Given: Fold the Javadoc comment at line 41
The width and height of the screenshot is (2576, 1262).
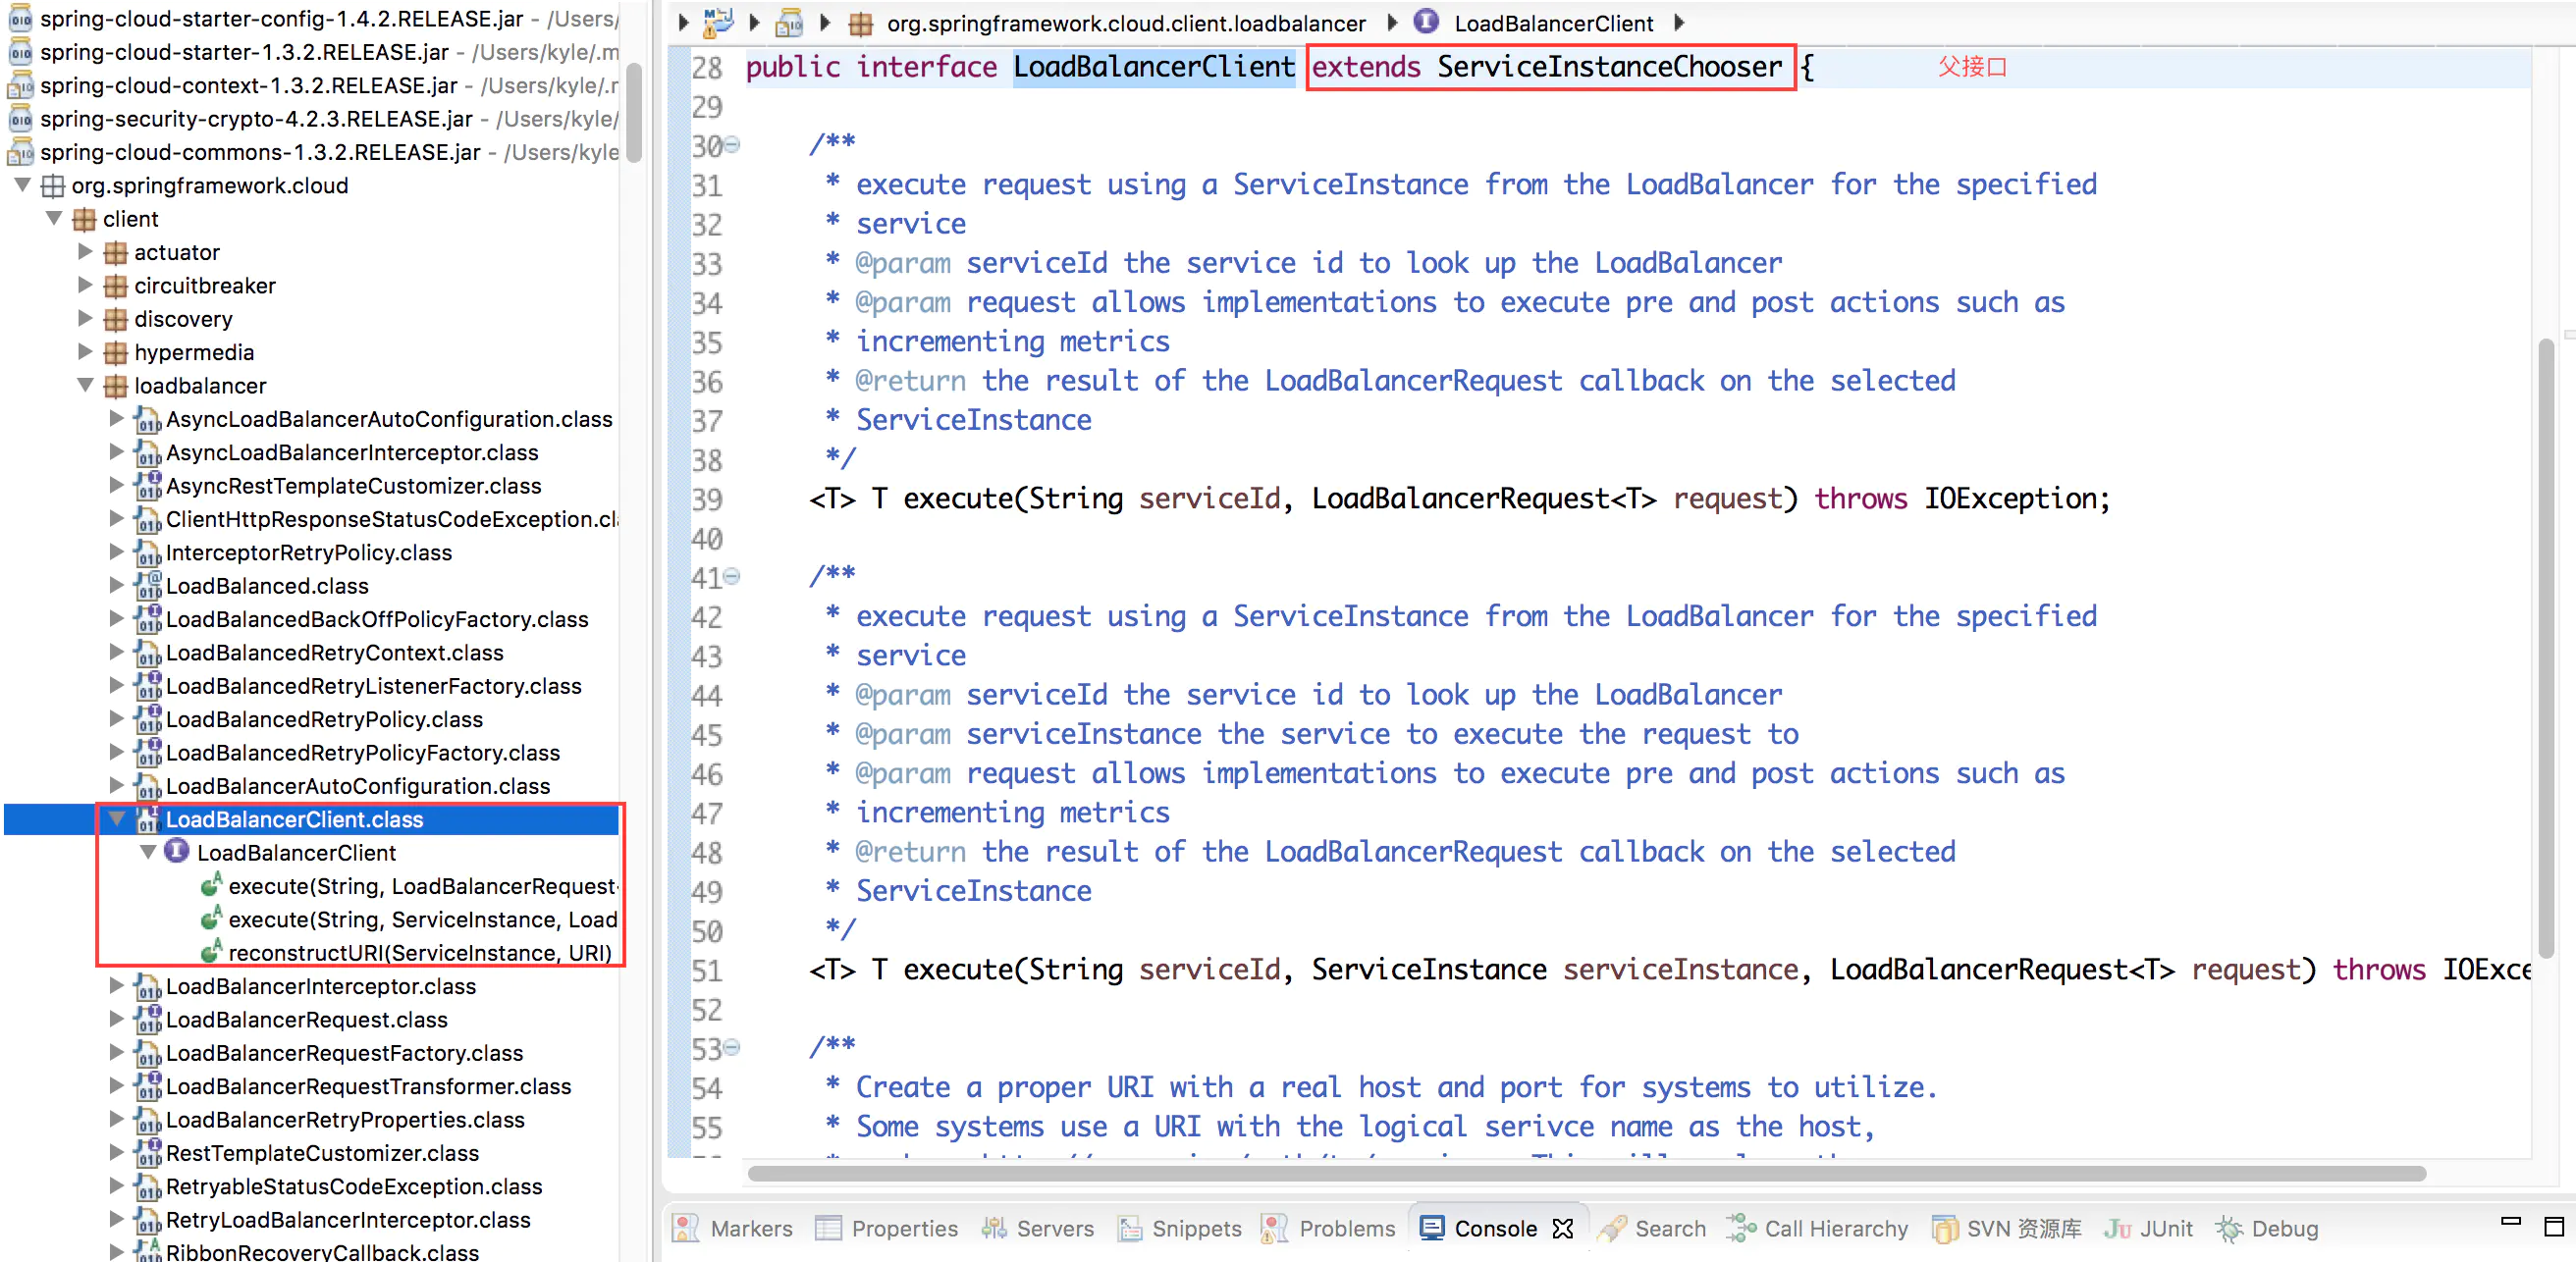Looking at the screenshot, I should (x=732, y=576).
